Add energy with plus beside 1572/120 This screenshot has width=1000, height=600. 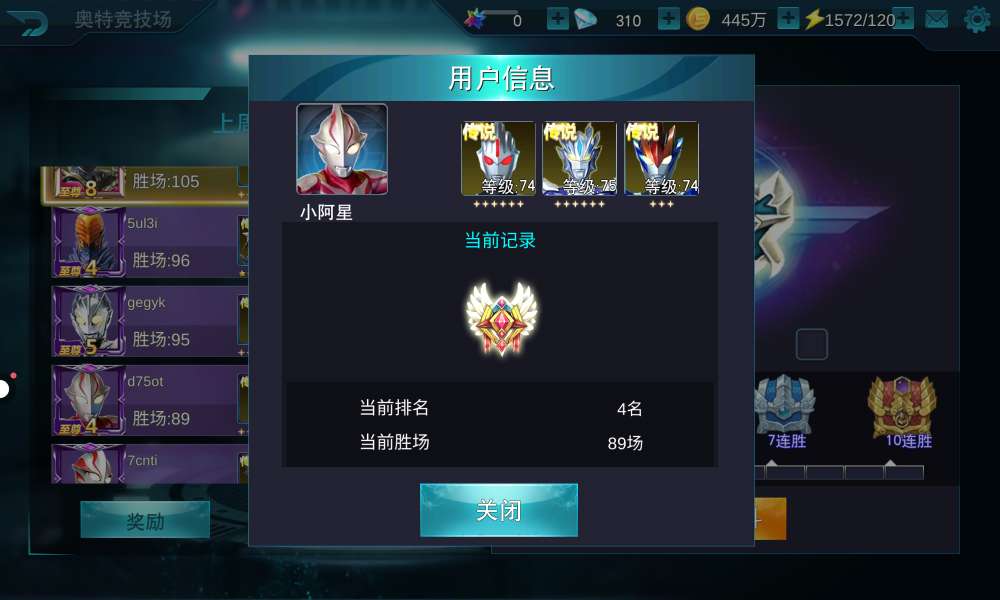(x=903, y=18)
